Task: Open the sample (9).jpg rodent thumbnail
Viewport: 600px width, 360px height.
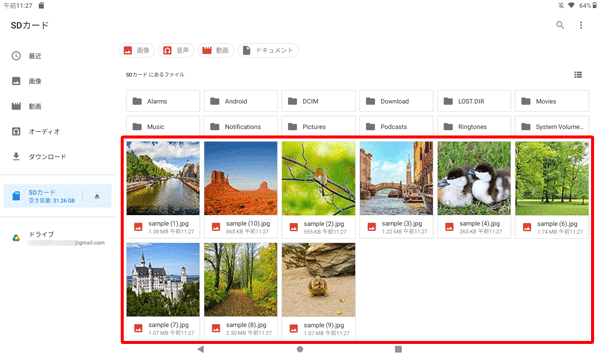Action: point(318,280)
